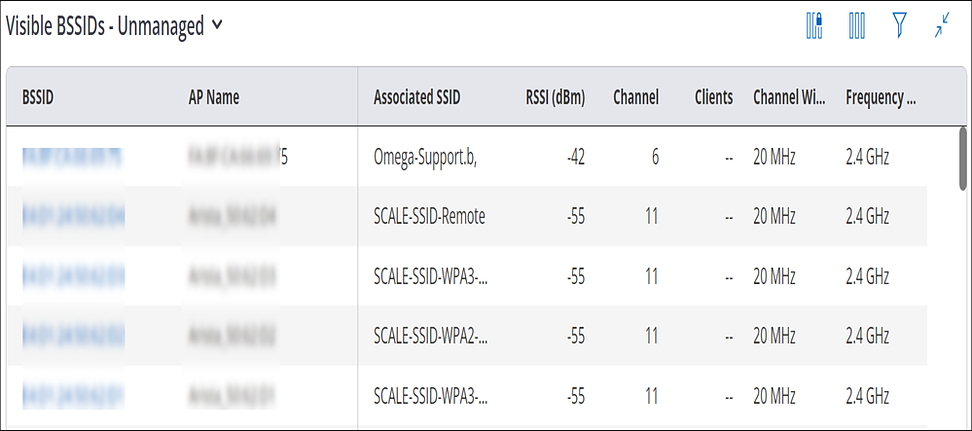The width and height of the screenshot is (972, 431).
Task: Select the Omega-Support.b, SSID cell
Action: pyautogui.click(x=425, y=158)
